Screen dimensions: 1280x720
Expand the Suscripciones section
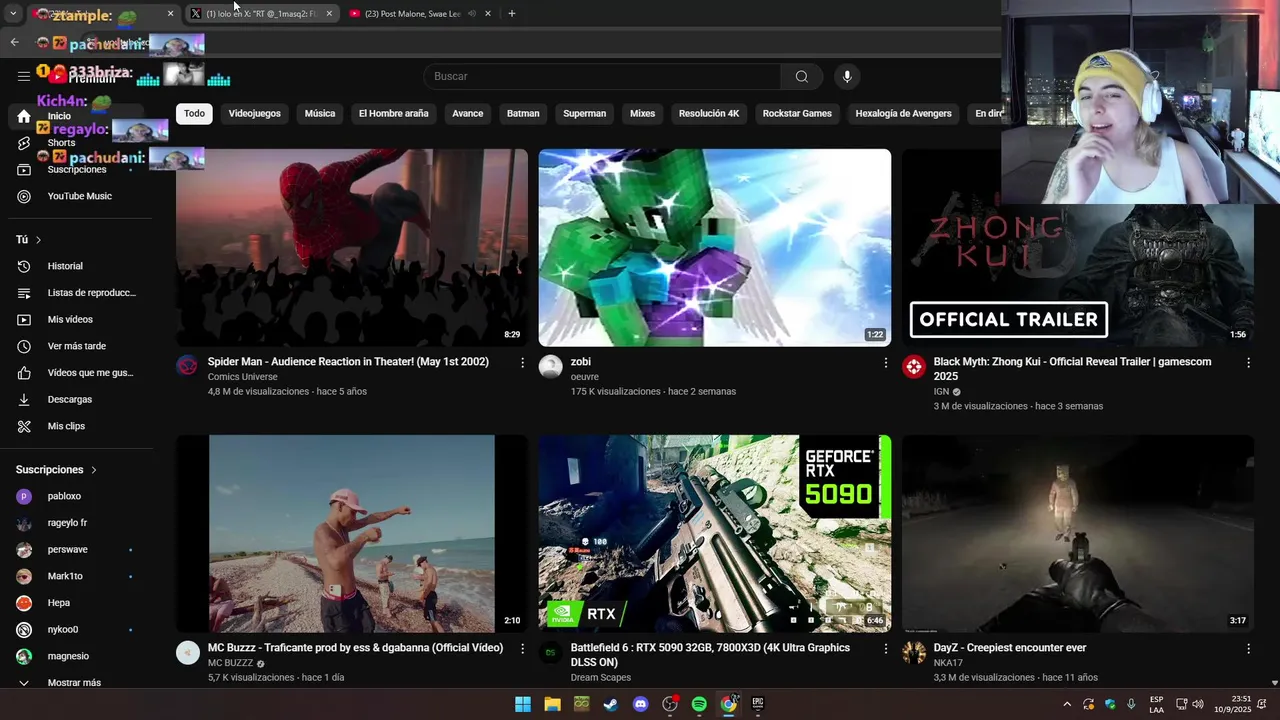pos(56,470)
